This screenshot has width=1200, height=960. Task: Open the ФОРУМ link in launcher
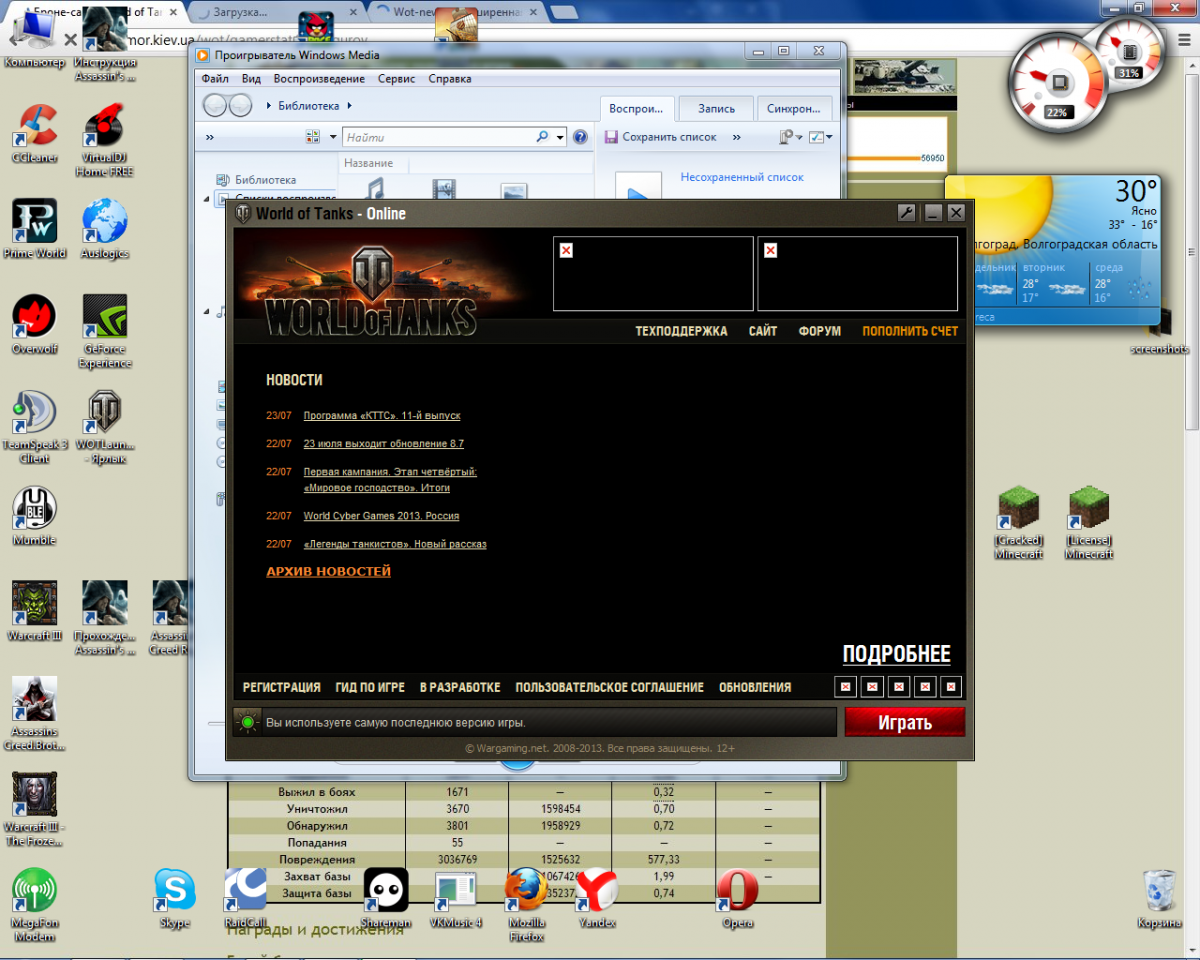tap(820, 331)
